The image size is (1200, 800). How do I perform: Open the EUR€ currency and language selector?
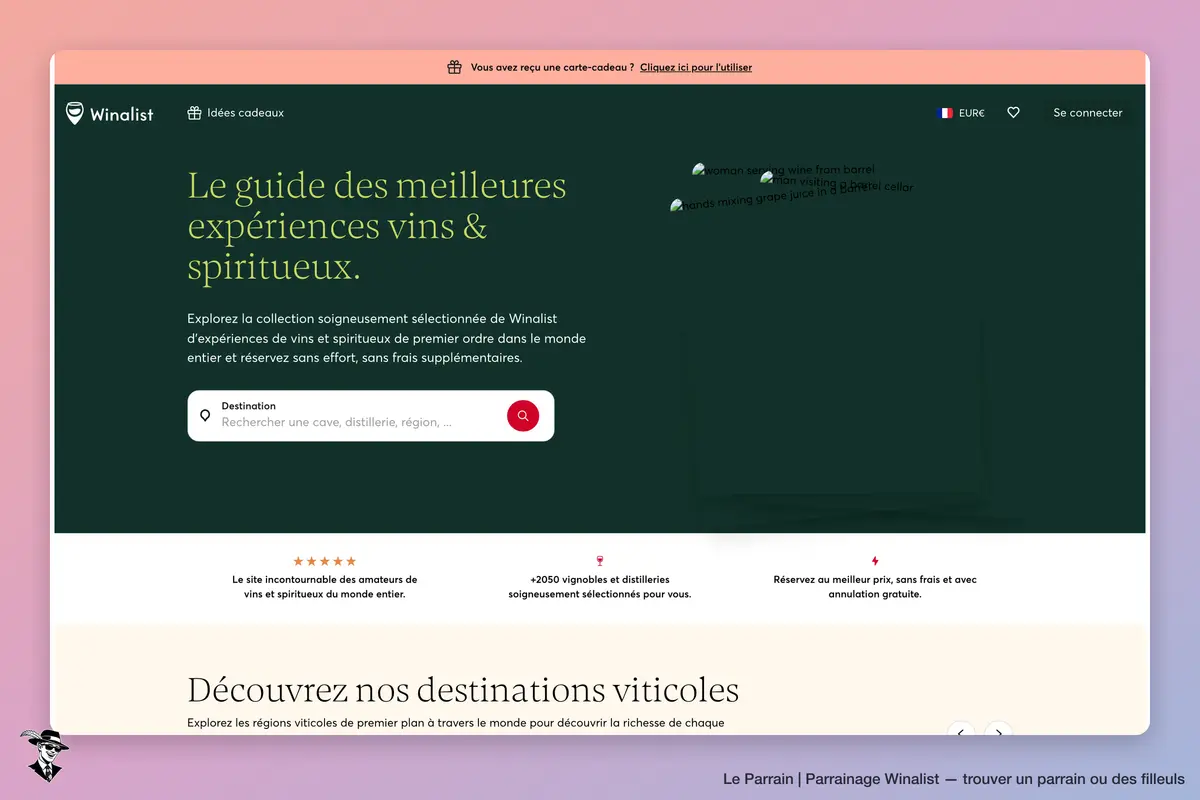(961, 113)
